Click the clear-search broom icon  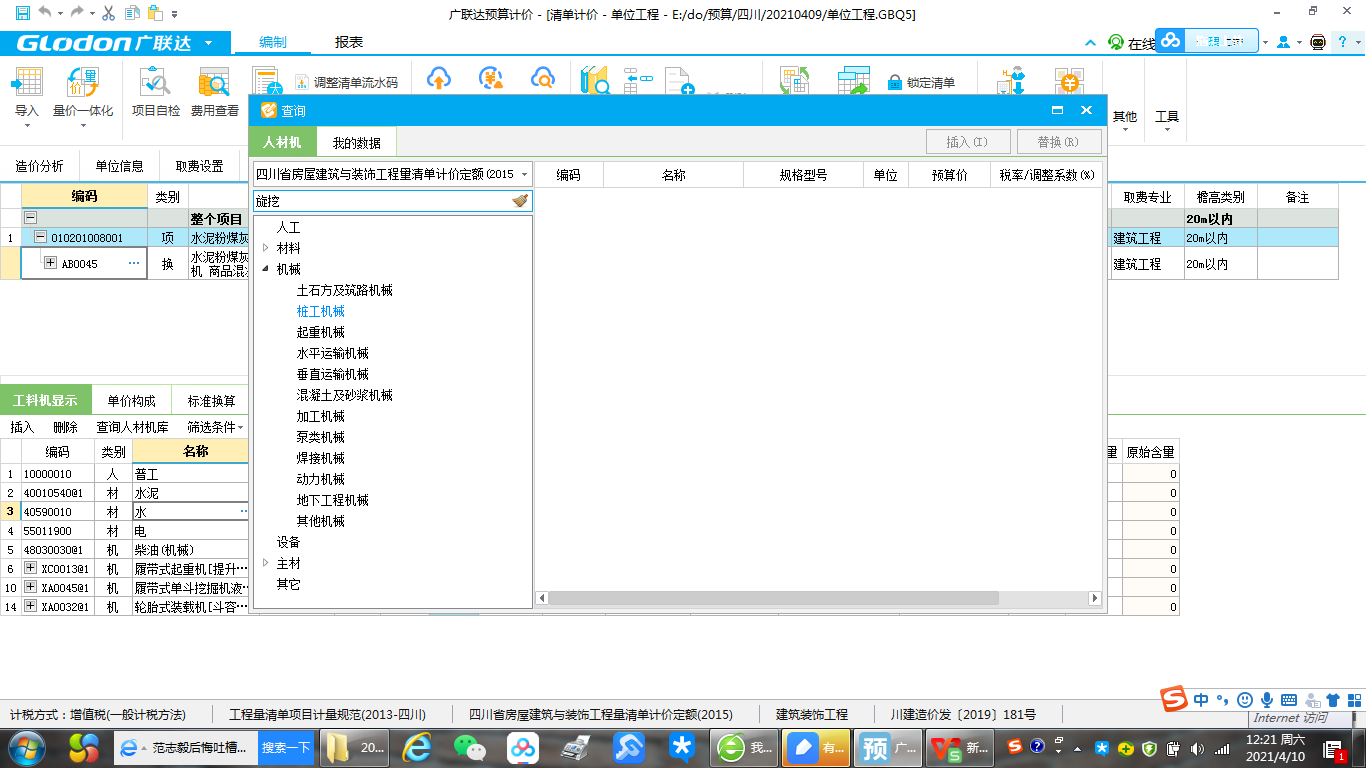(x=521, y=201)
